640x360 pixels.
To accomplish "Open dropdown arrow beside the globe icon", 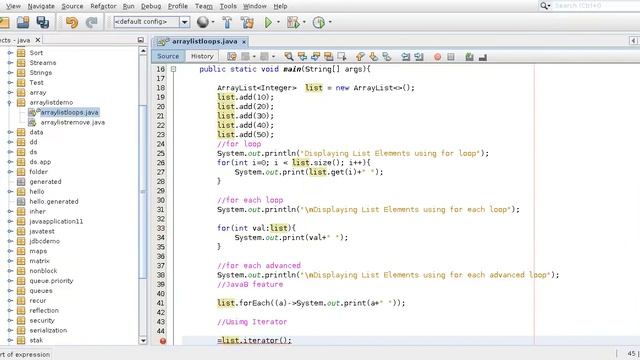I will pyautogui.click(x=213, y=22).
